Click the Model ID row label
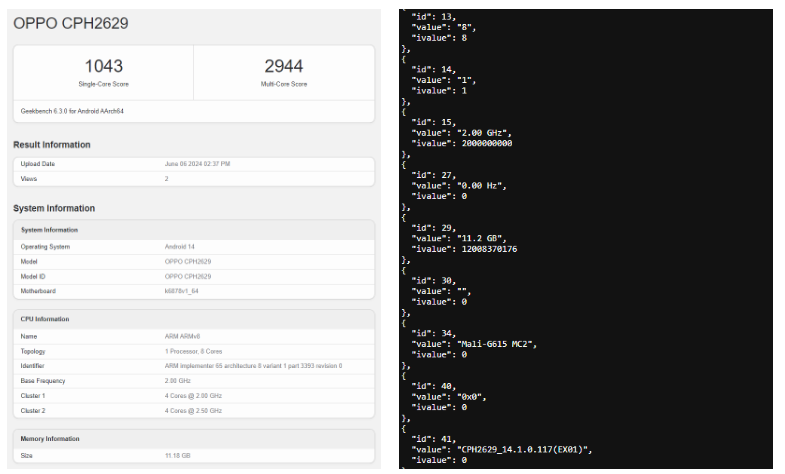785x474 pixels. click(33, 276)
